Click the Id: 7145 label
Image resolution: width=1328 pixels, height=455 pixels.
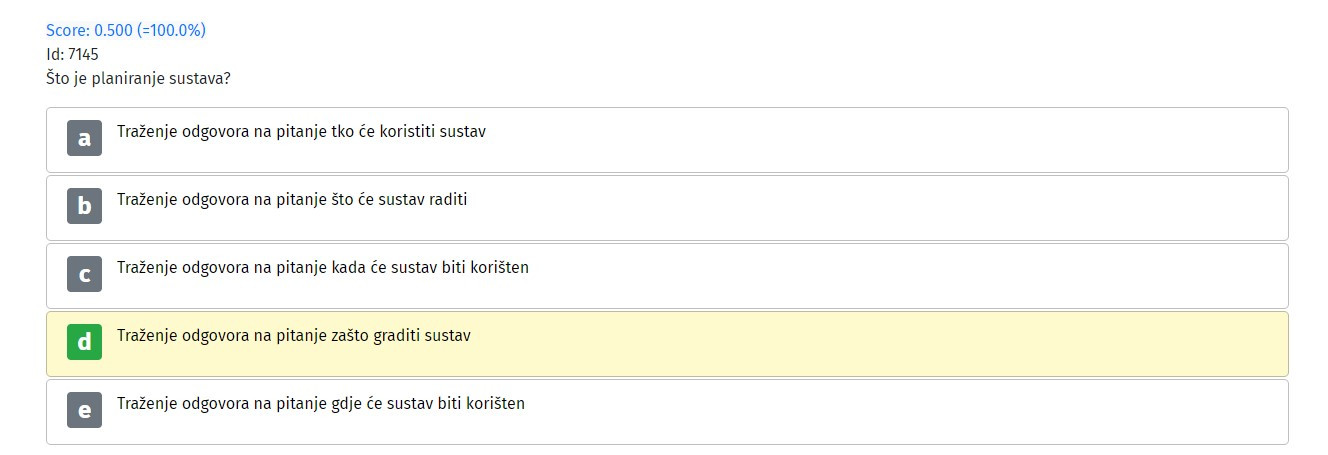coord(72,54)
